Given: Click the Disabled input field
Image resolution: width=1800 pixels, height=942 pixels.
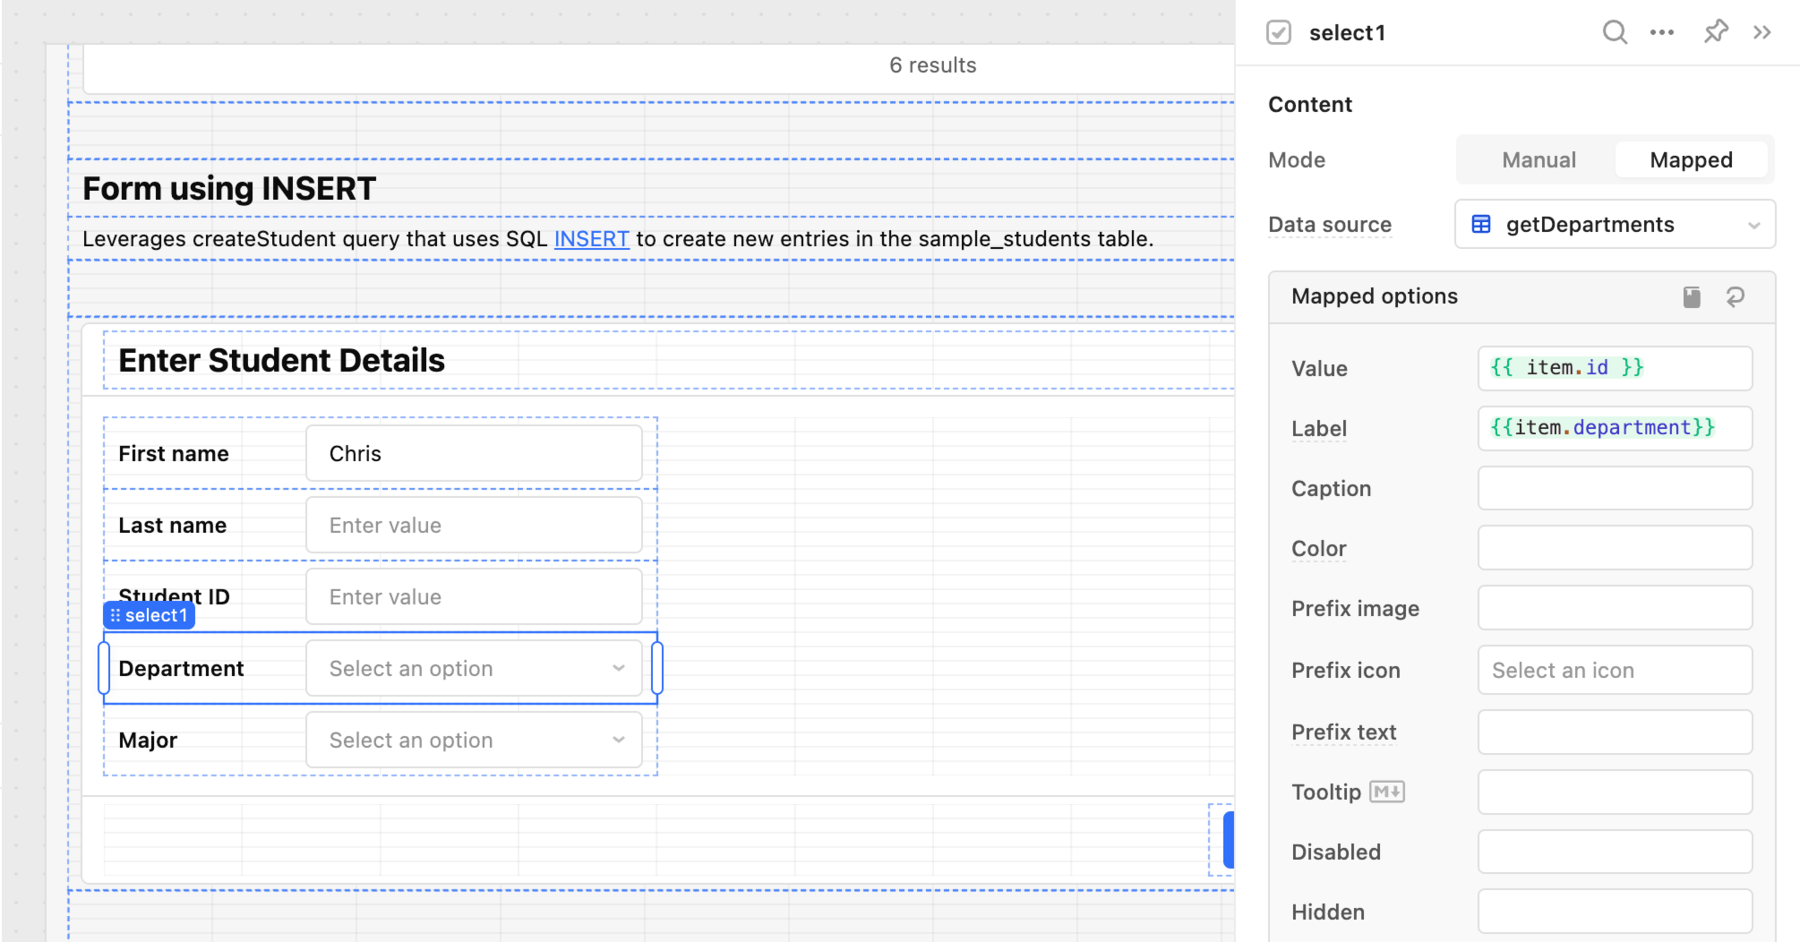Looking at the screenshot, I should pos(1615,852).
